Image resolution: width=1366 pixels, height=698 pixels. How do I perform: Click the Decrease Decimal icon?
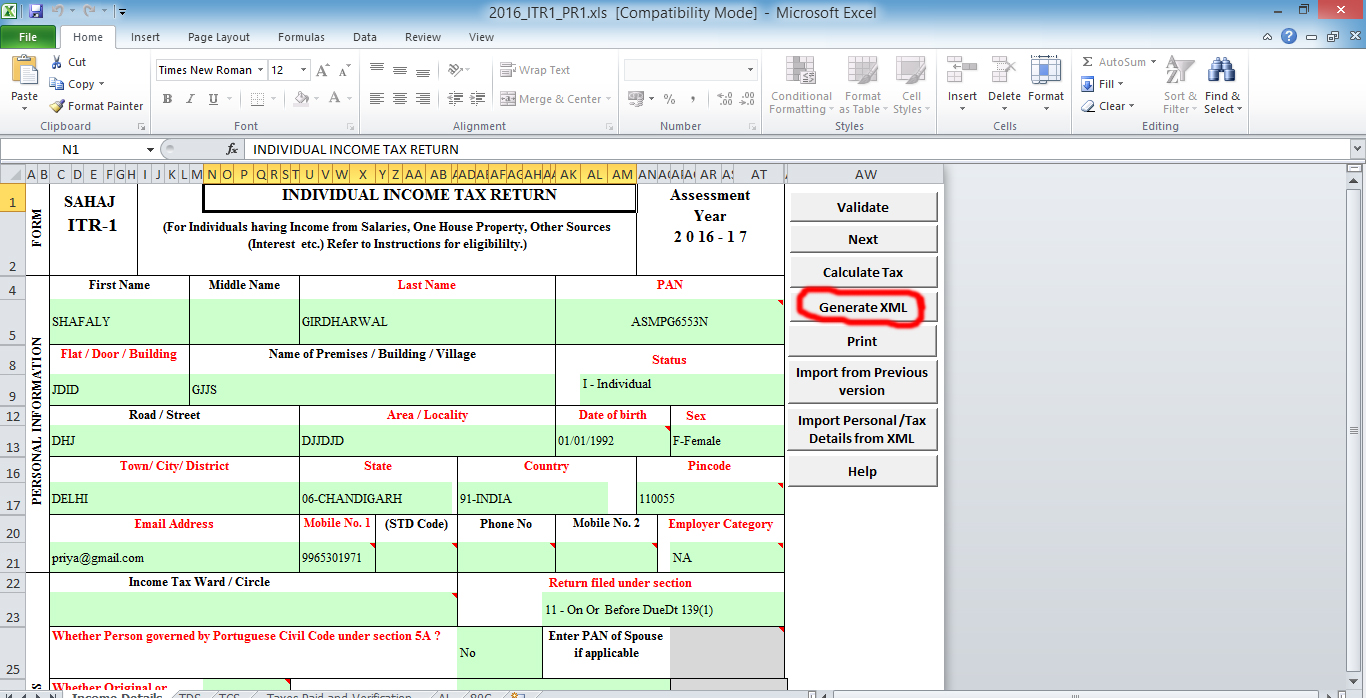(748, 99)
